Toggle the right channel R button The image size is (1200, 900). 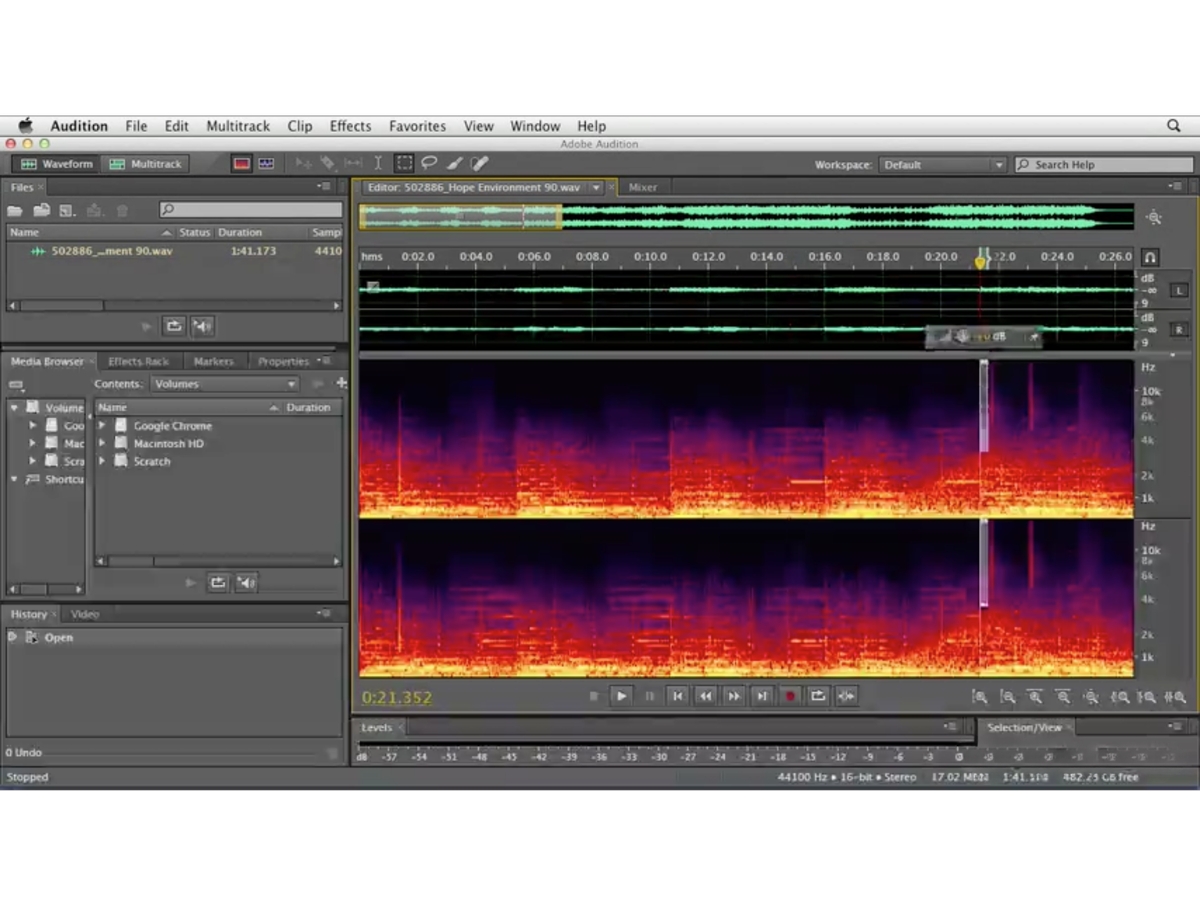click(x=1178, y=329)
